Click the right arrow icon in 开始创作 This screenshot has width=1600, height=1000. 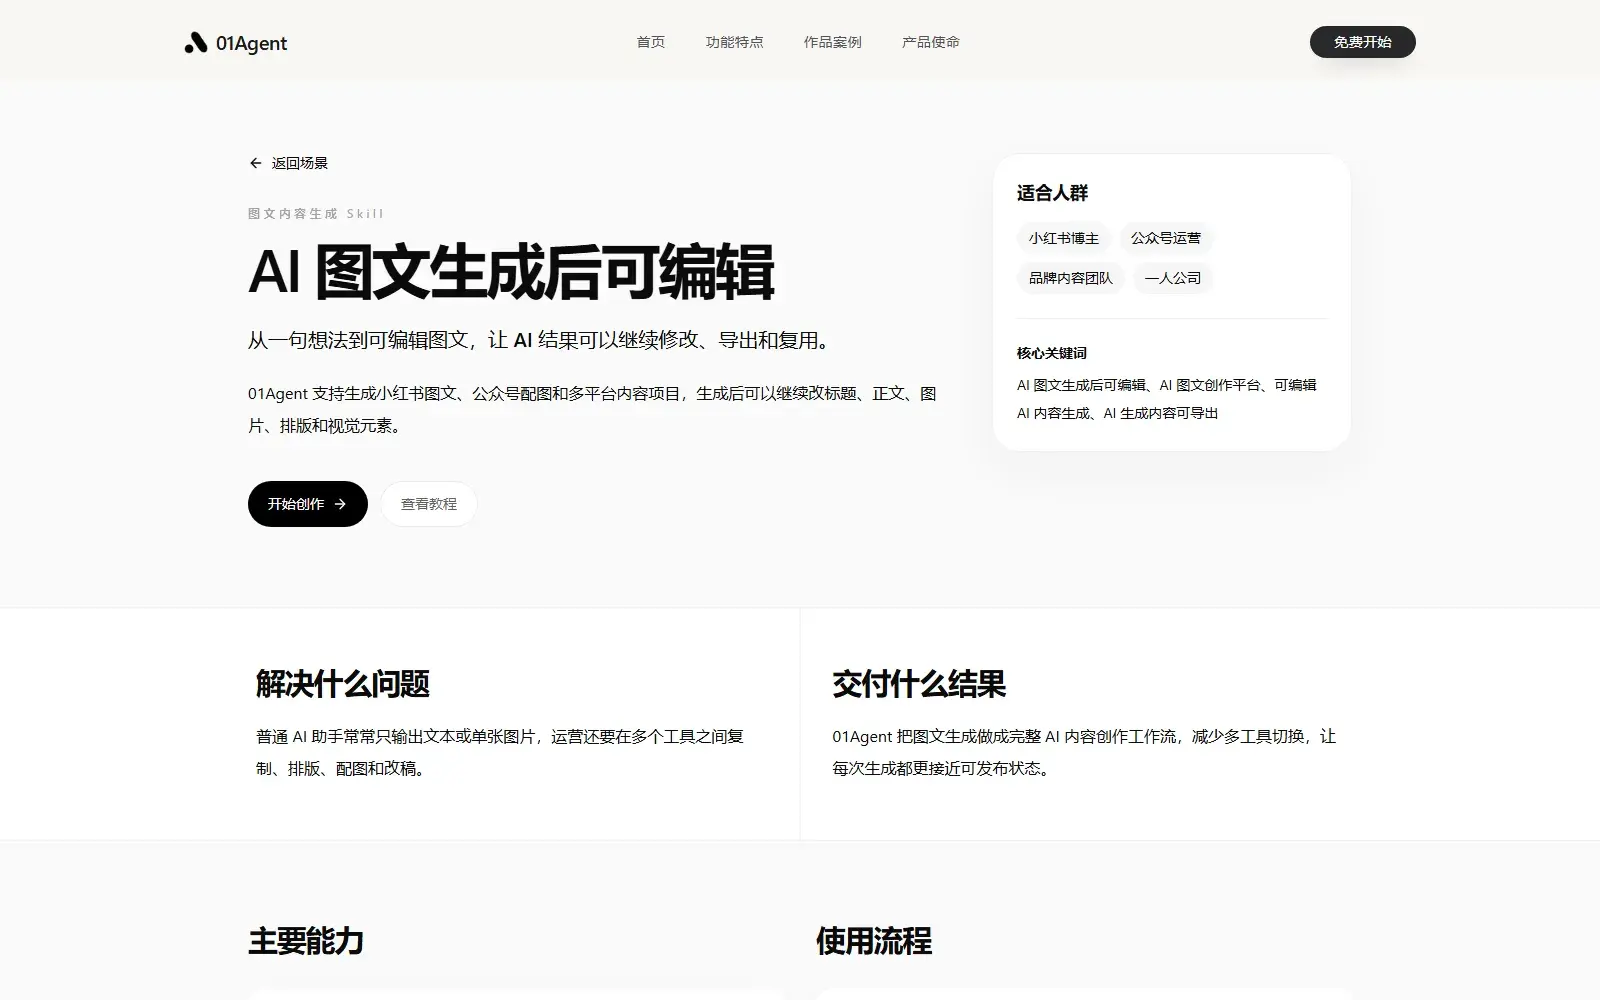[x=340, y=504]
